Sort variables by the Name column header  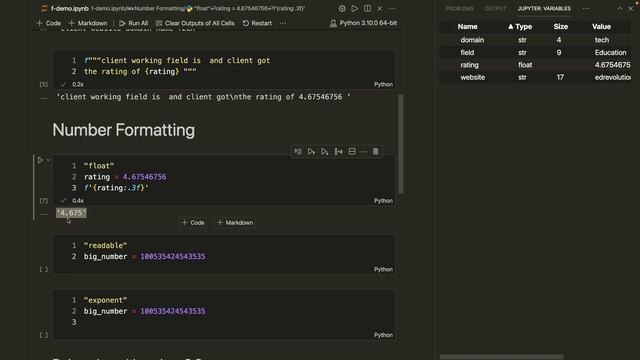click(x=467, y=27)
